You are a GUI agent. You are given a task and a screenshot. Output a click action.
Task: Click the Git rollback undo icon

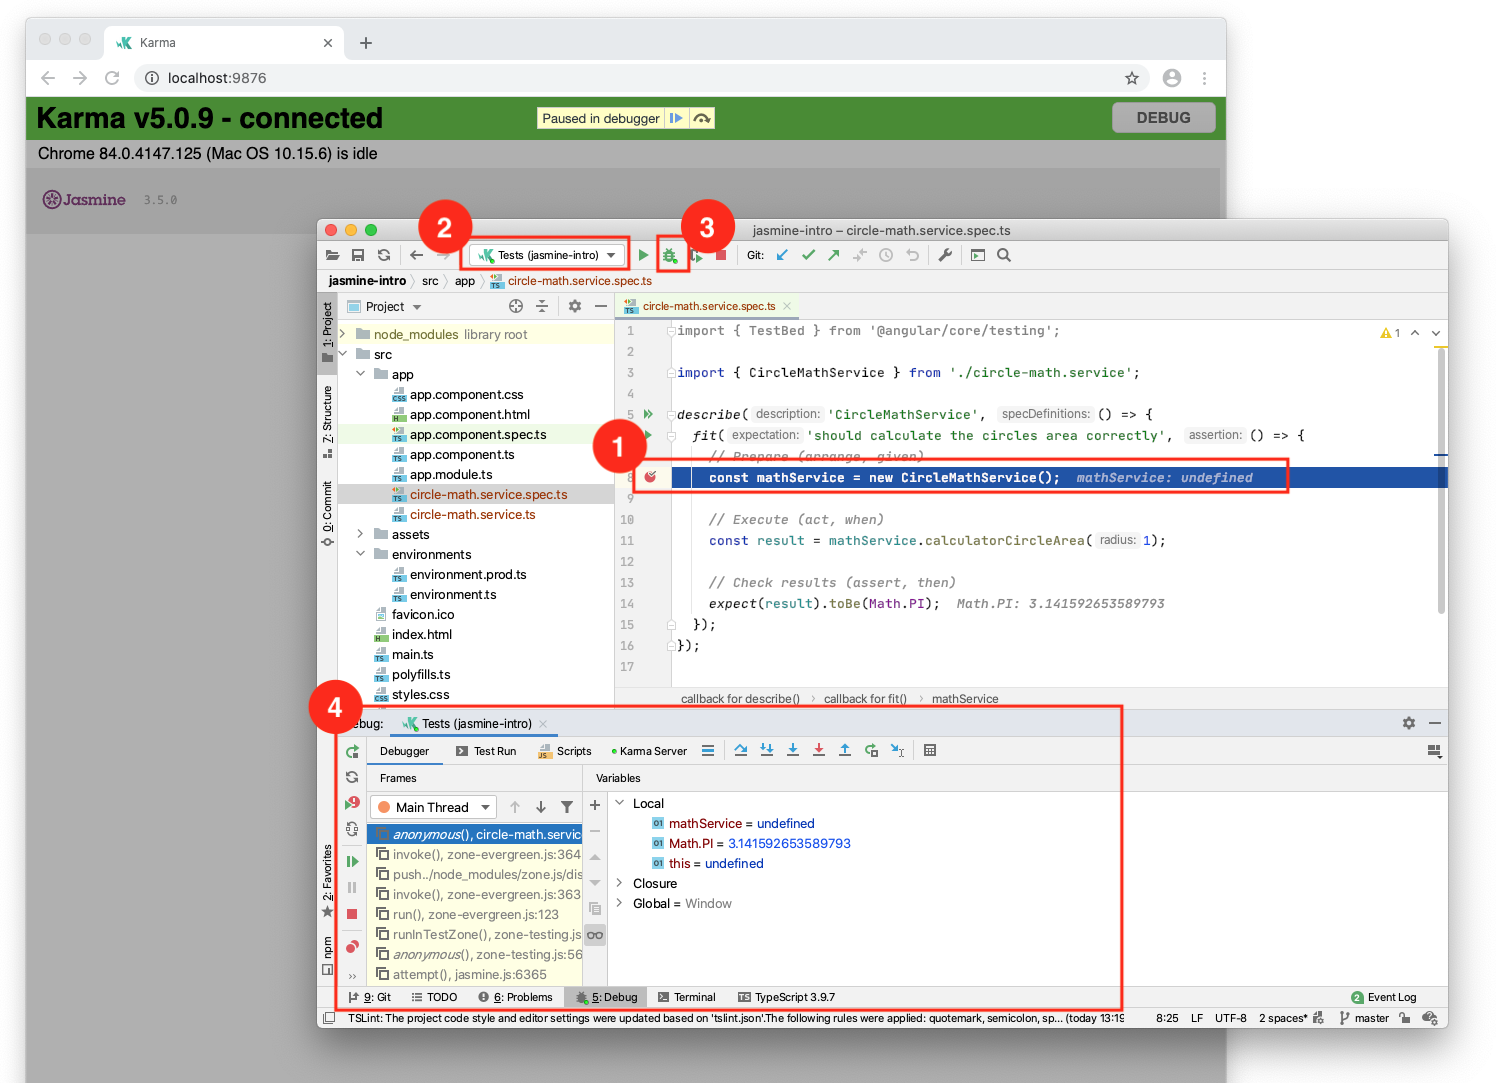point(912,255)
